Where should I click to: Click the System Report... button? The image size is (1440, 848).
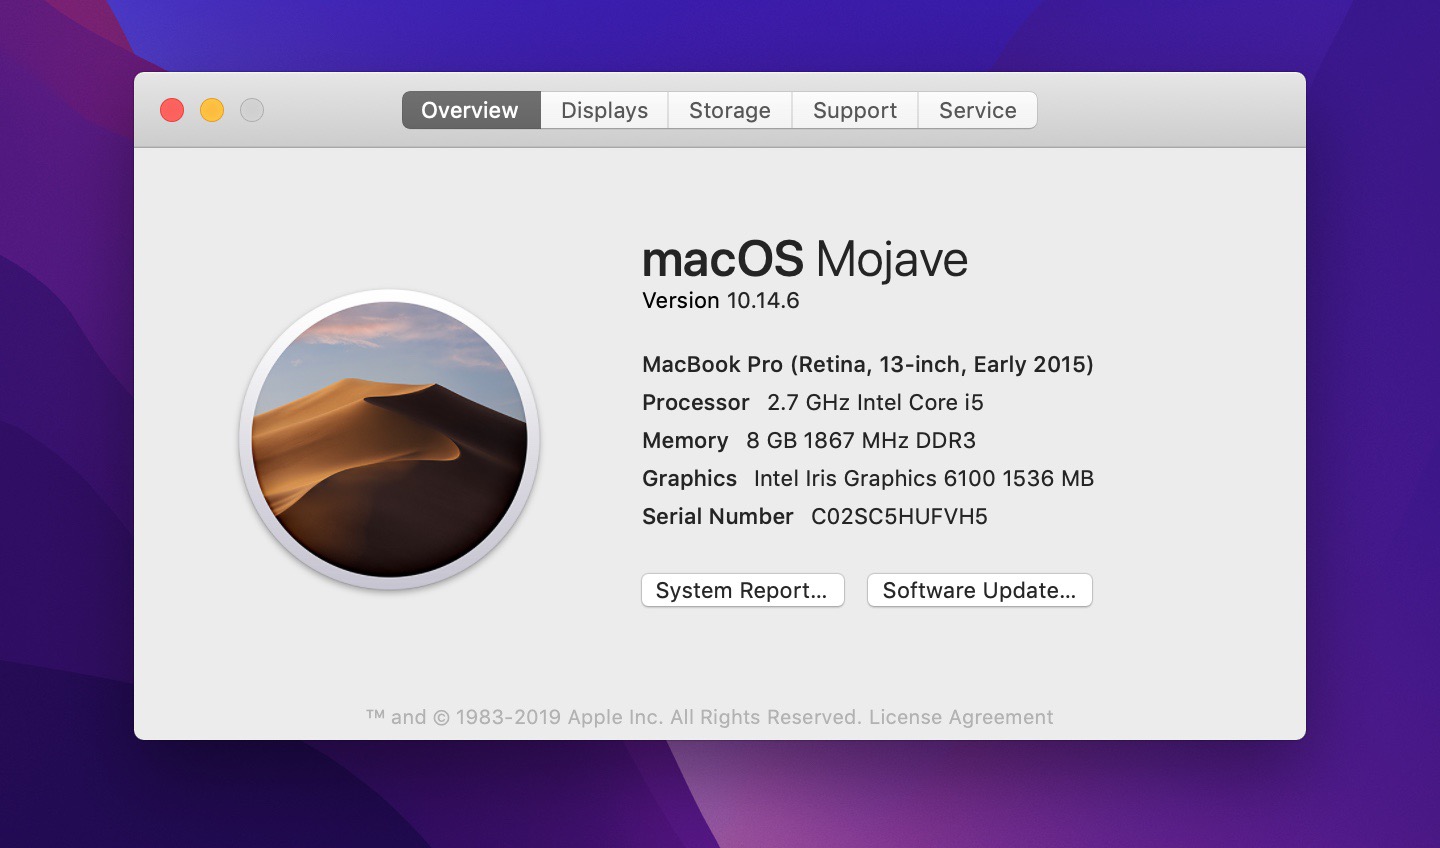point(742,590)
